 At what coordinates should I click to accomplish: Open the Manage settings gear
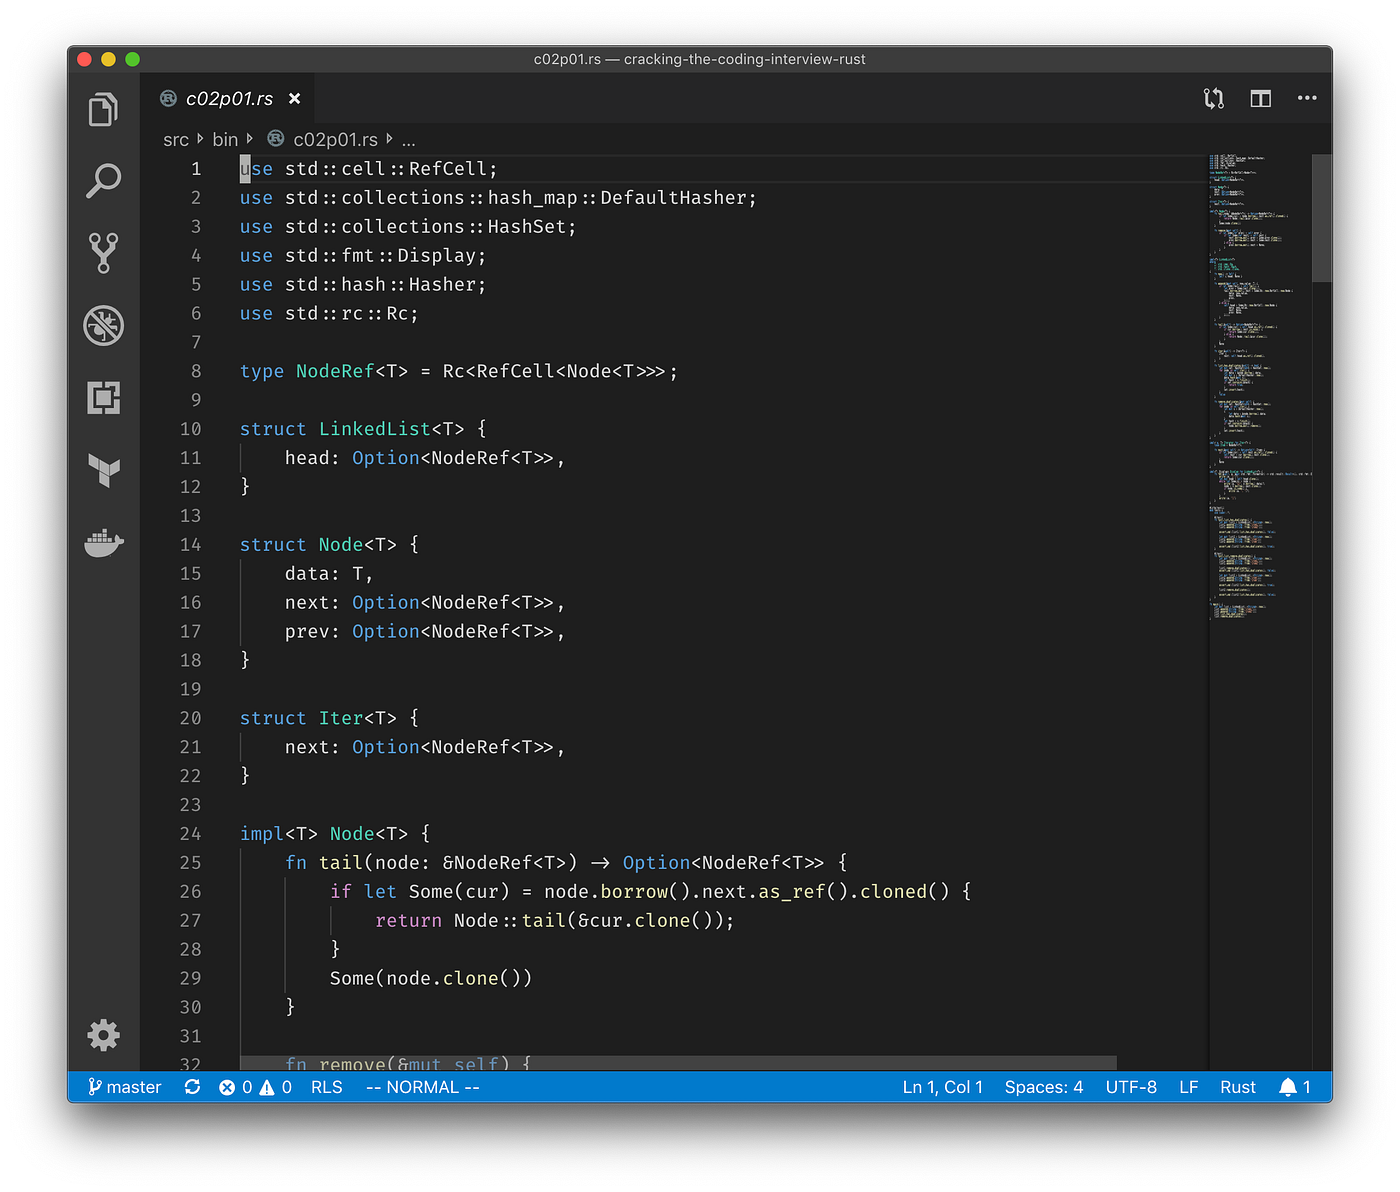[x=103, y=1035]
